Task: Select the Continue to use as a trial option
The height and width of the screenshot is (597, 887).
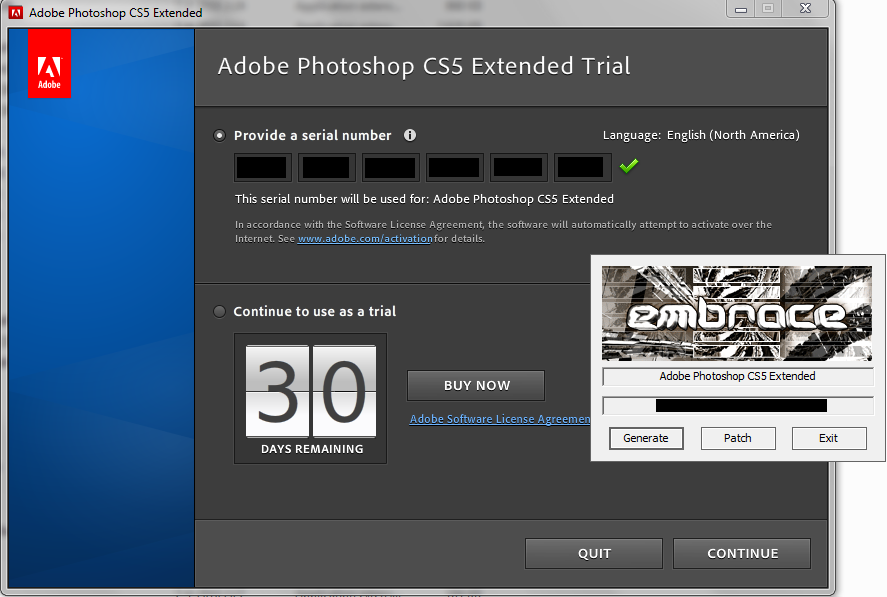Action: (219, 312)
